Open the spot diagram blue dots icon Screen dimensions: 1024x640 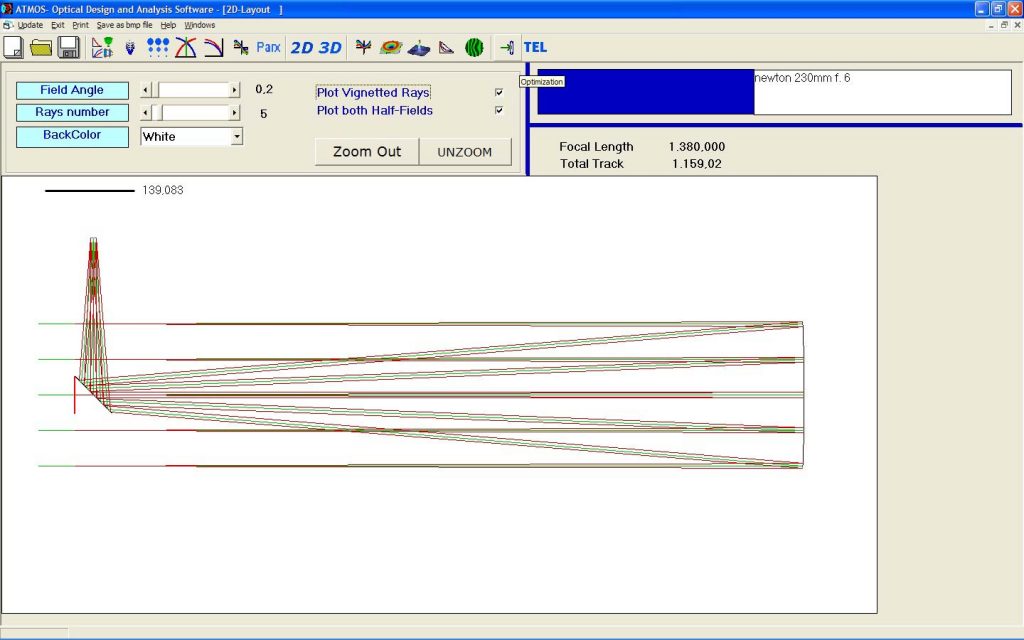pyautogui.click(x=158, y=47)
